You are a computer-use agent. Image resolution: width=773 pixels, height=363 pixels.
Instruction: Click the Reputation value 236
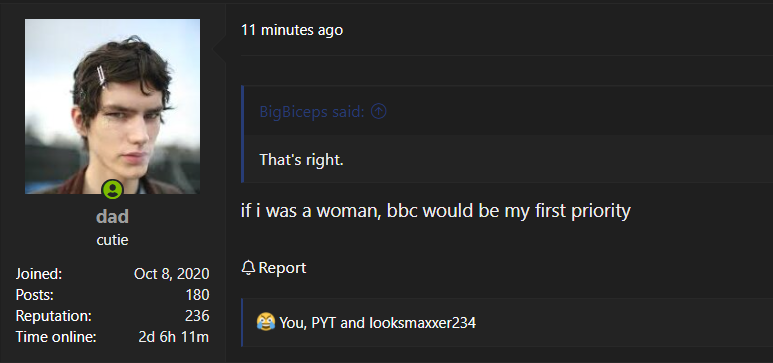click(x=197, y=316)
